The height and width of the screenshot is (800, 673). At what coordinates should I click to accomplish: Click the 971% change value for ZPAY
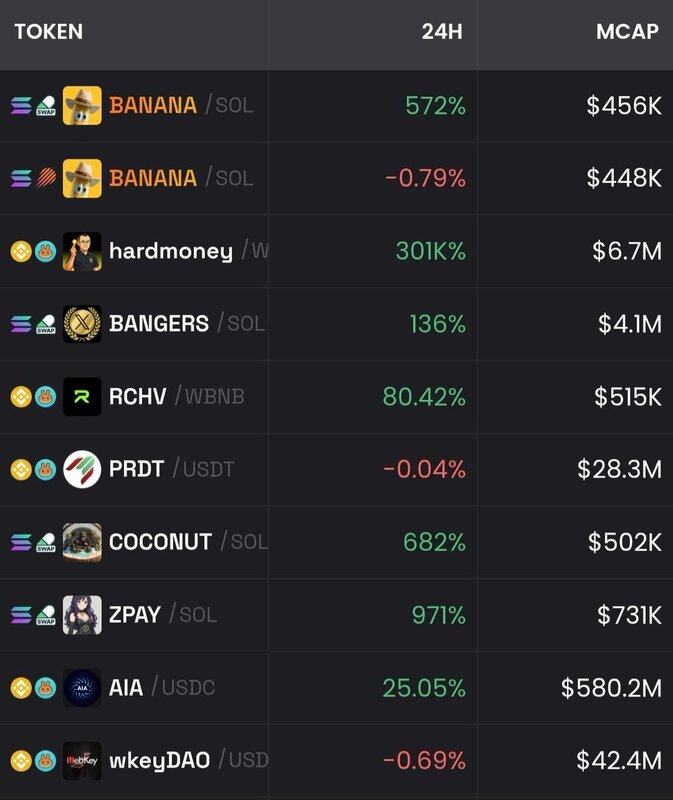tap(438, 615)
